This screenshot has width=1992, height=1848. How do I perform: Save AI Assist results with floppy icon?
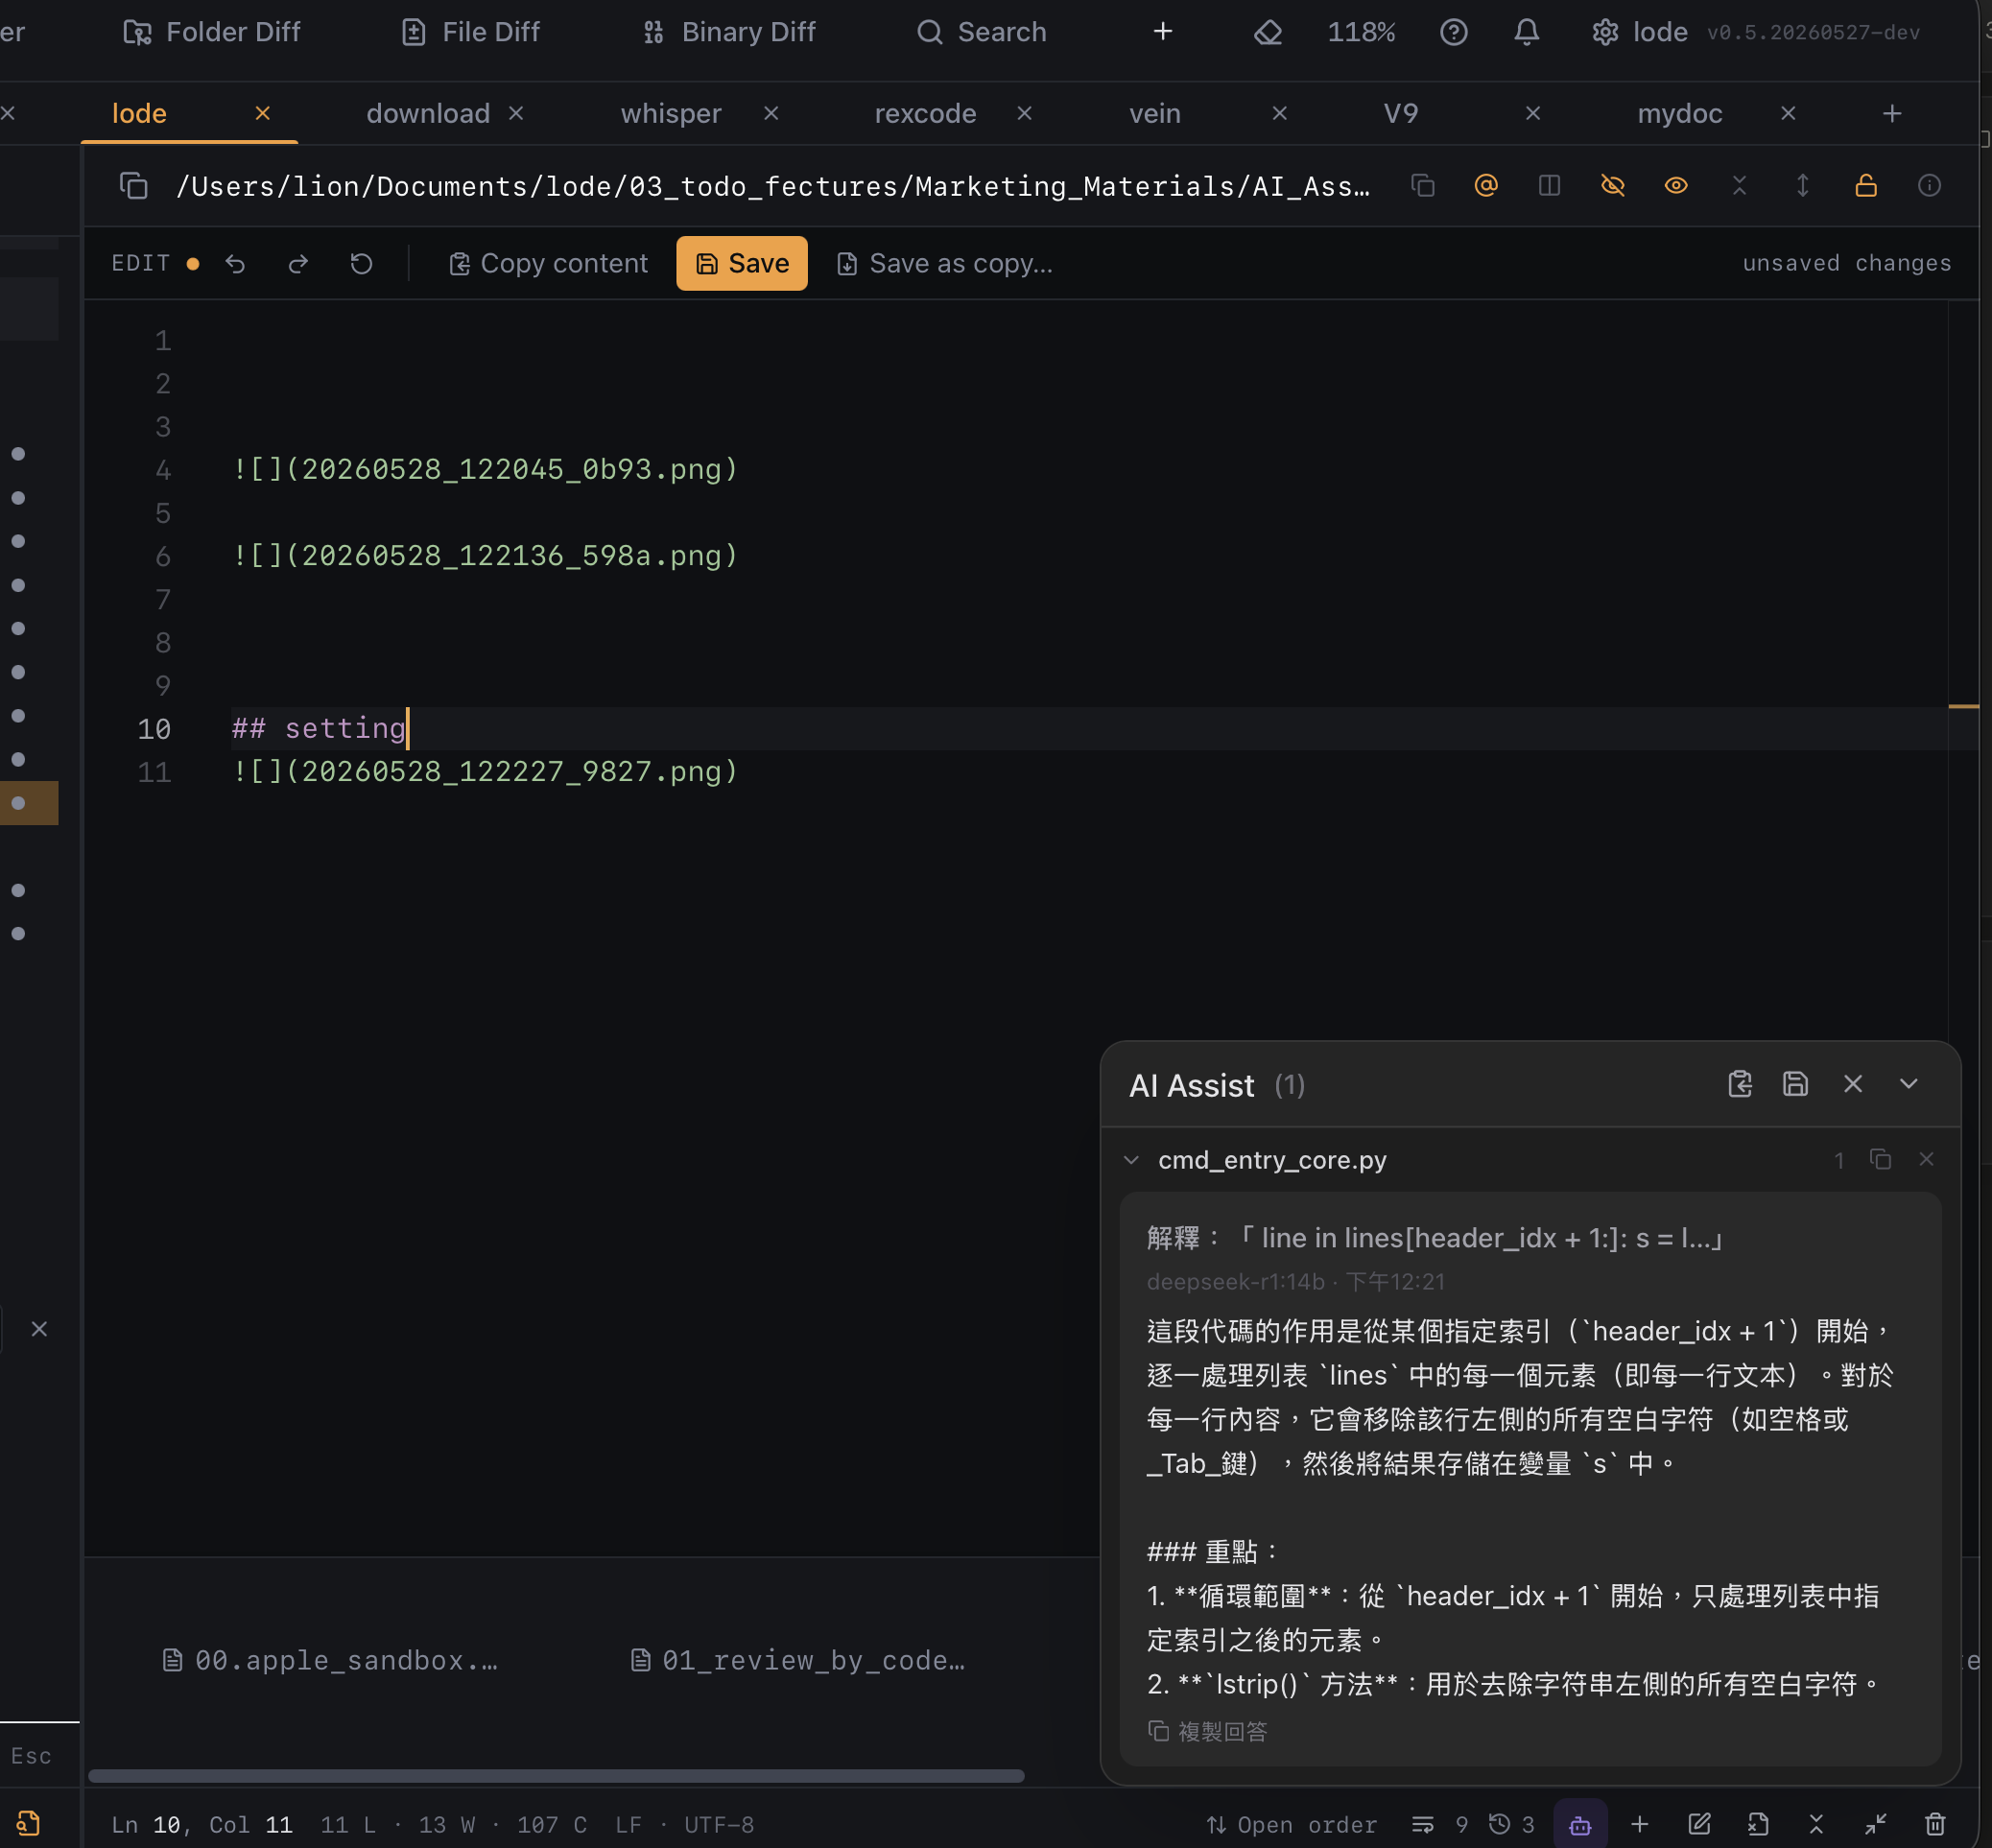[x=1795, y=1084]
